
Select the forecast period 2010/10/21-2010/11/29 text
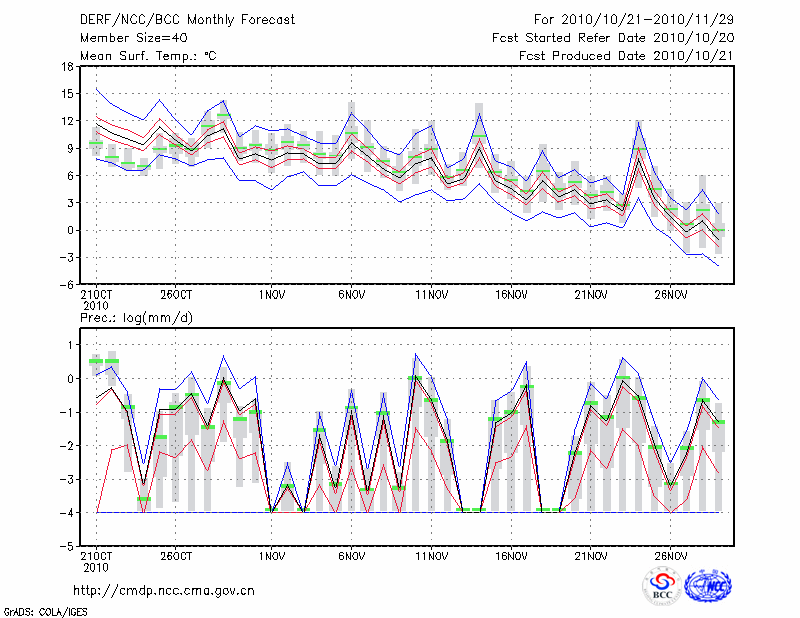point(633,20)
